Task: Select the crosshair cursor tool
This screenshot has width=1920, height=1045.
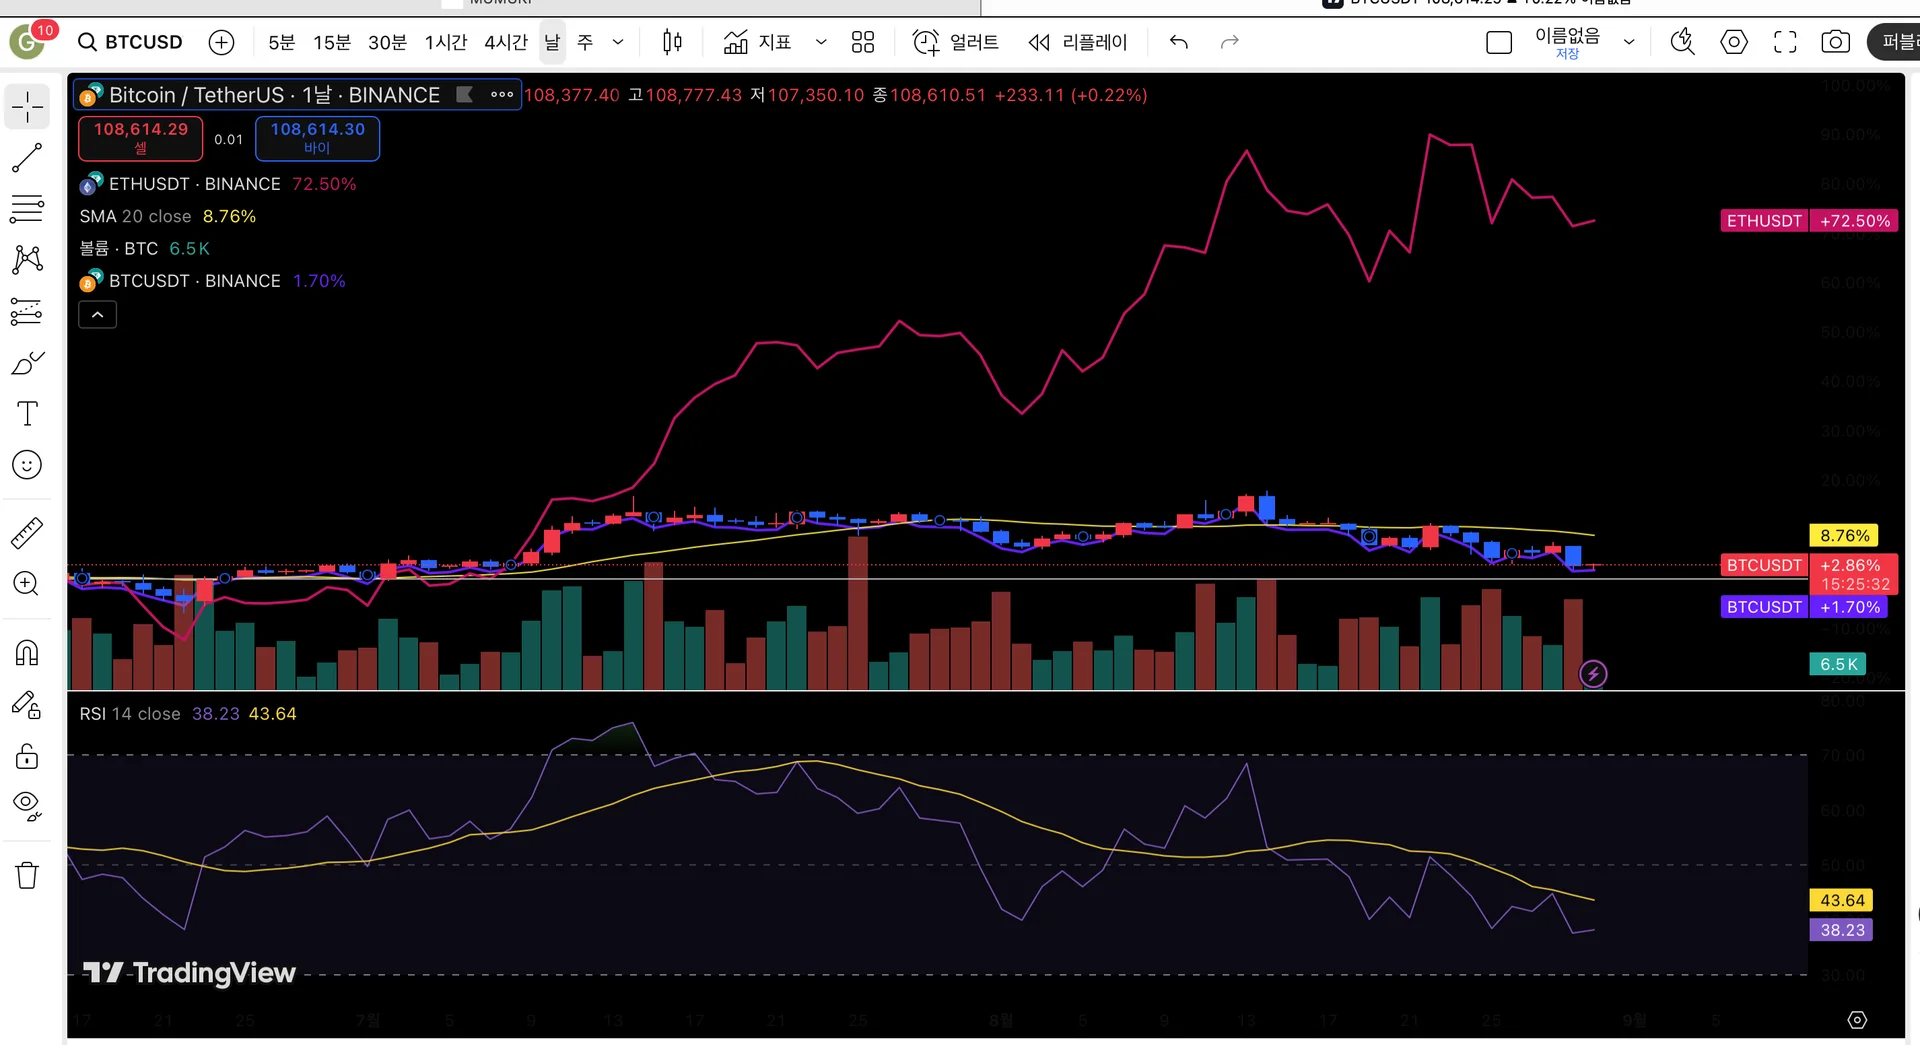Action: (x=27, y=106)
